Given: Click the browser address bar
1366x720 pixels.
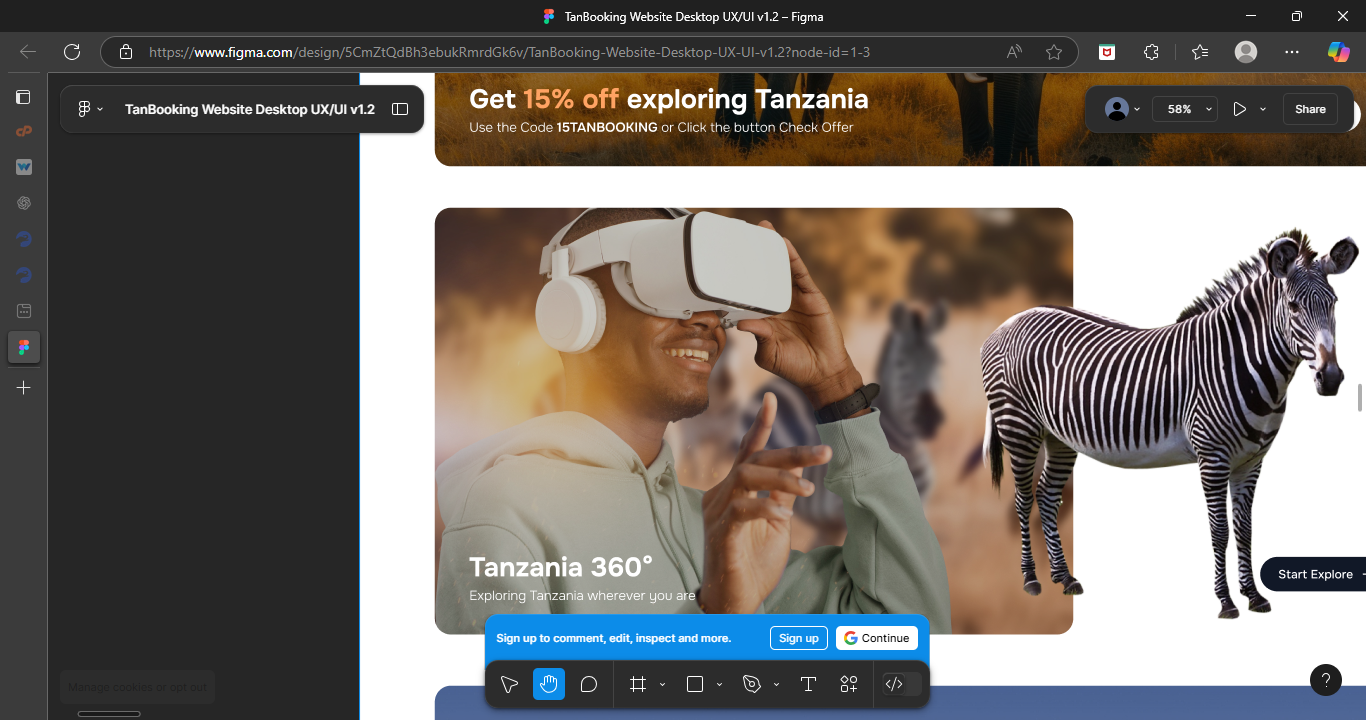Looking at the screenshot, I should (560, 52).
